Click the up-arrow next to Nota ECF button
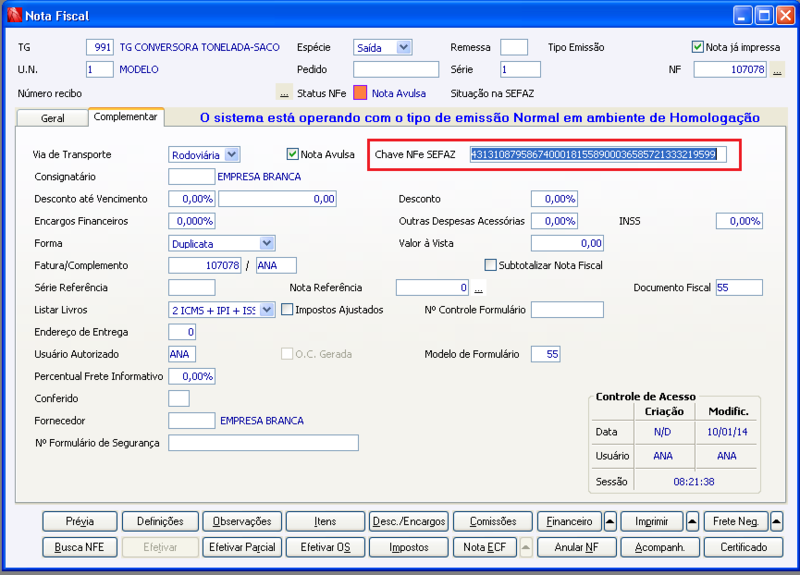800x575 pixels. 526,547
